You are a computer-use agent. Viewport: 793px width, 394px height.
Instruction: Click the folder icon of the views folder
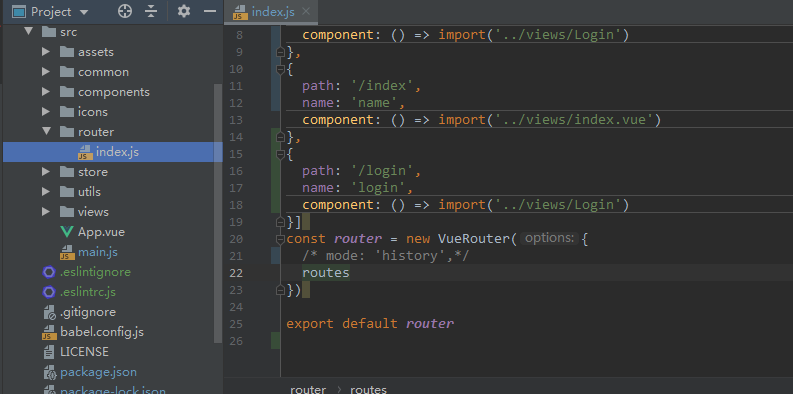tap(67, 211)
